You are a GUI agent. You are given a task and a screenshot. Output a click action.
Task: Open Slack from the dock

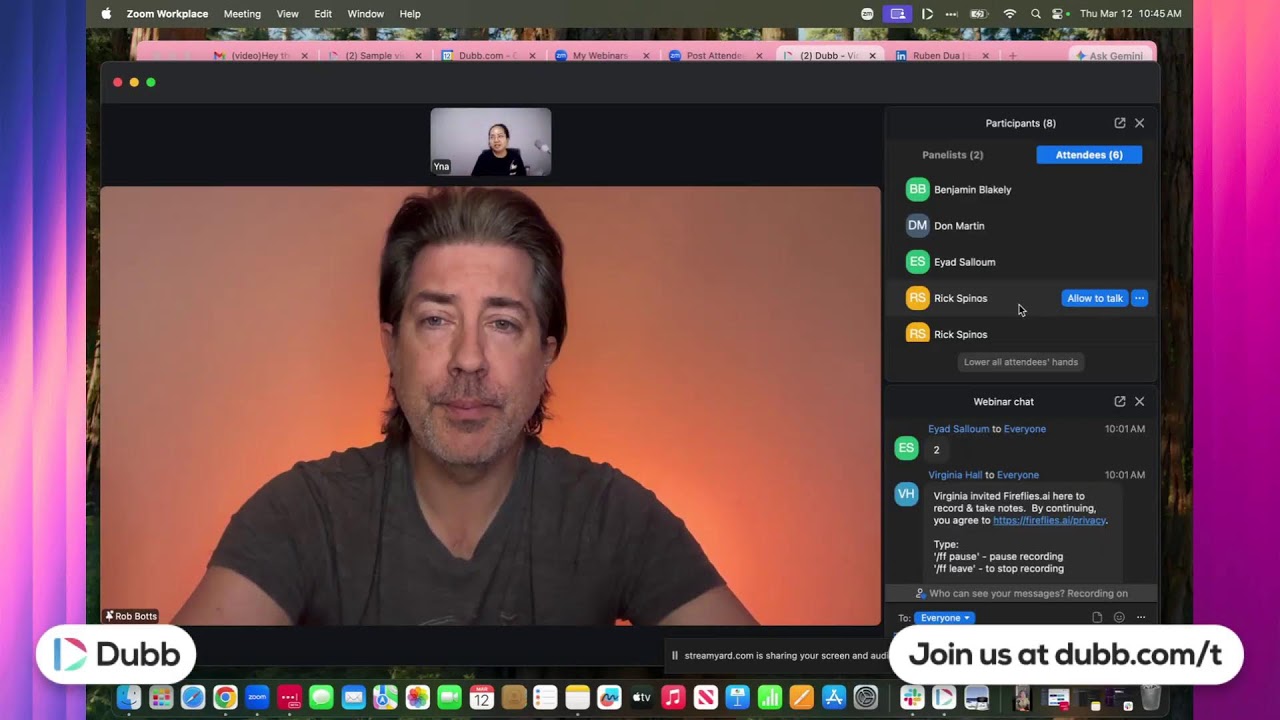912,697
